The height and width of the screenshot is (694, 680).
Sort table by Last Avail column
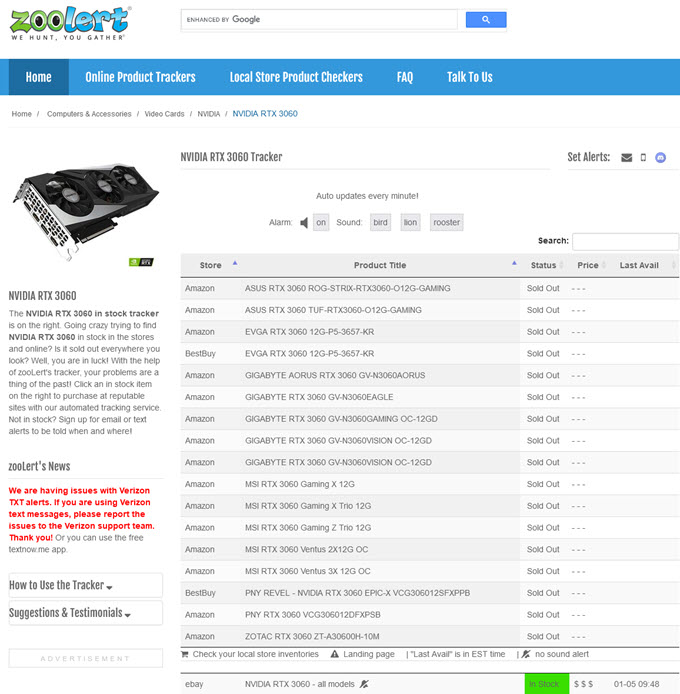click(639, 265)
